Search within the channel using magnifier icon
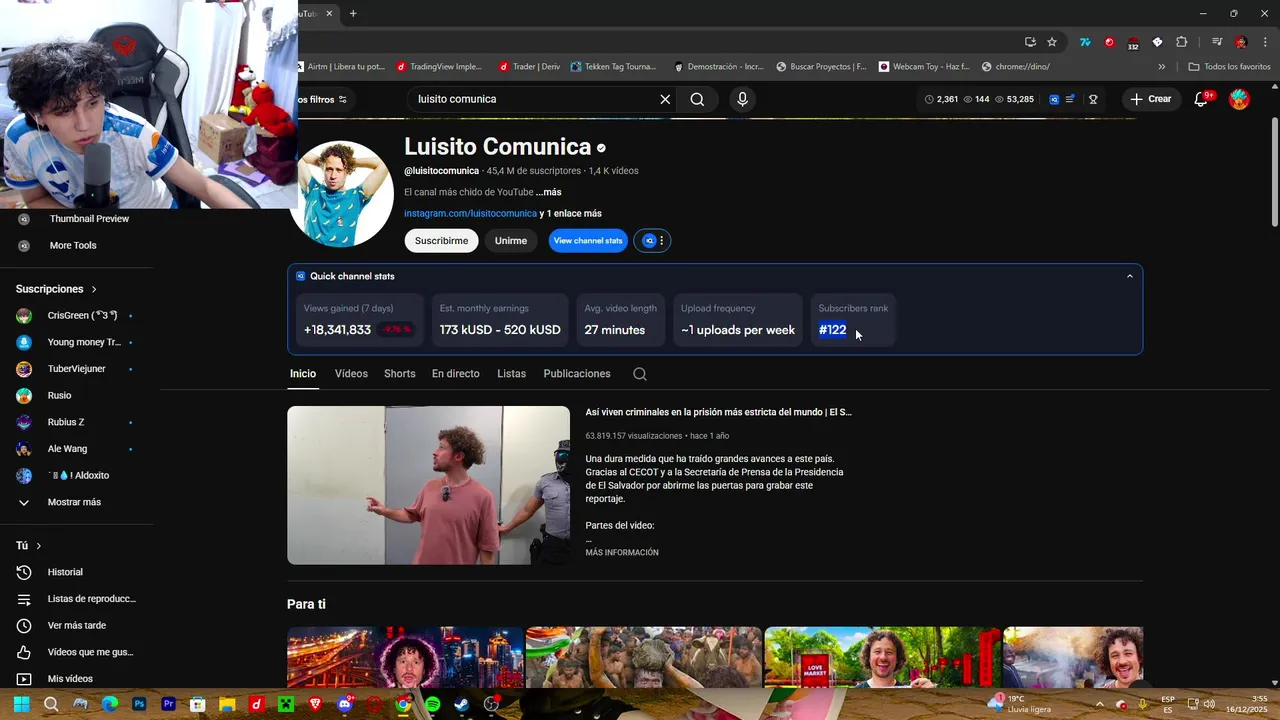Image resolution: width=1280 pixels, height=720 pixels. 640,374
